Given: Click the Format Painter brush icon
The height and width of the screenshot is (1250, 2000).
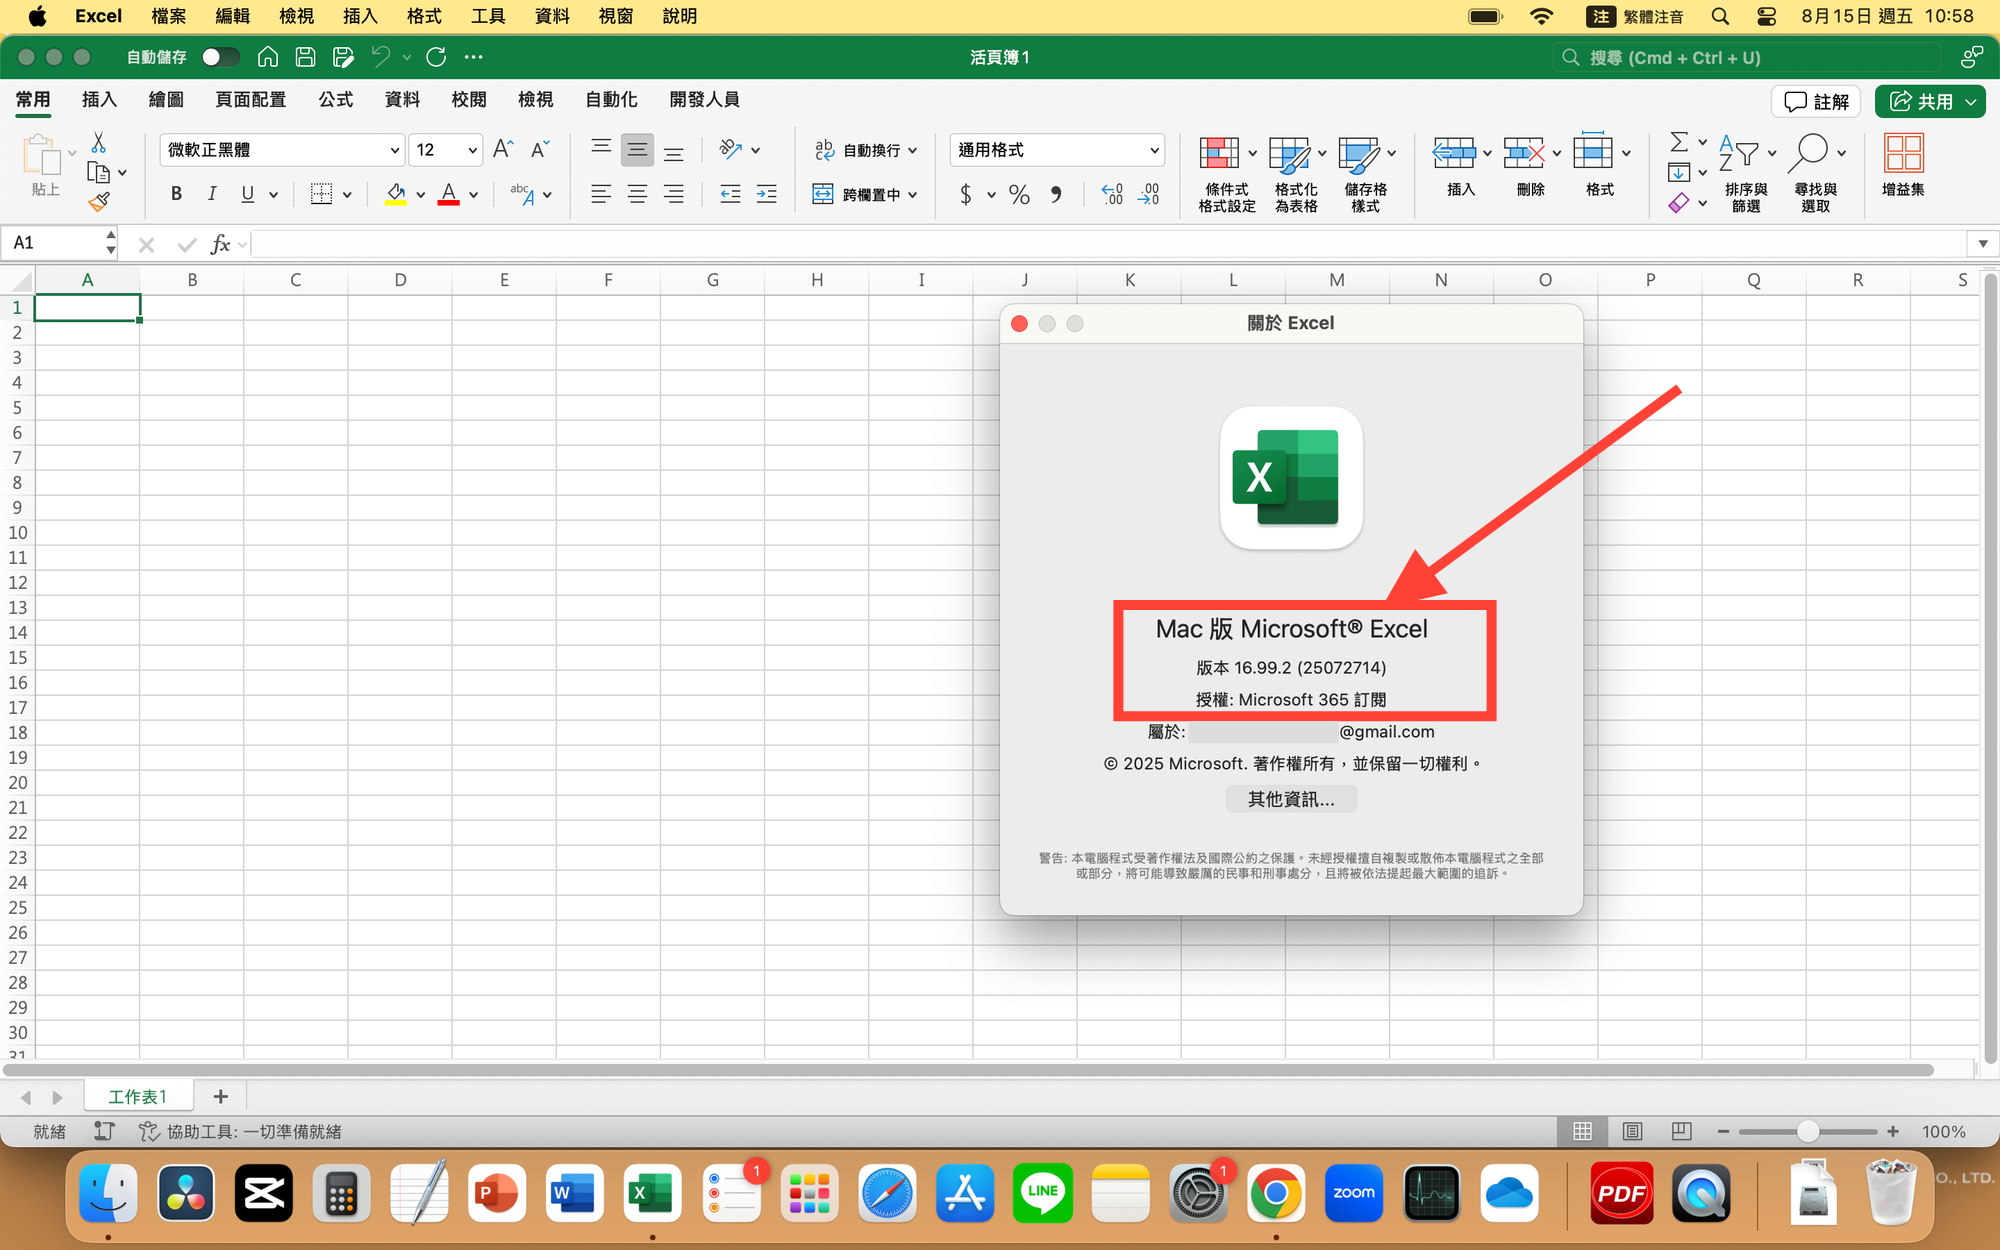Looking at the screenshot, I should (x=98, y=203).
